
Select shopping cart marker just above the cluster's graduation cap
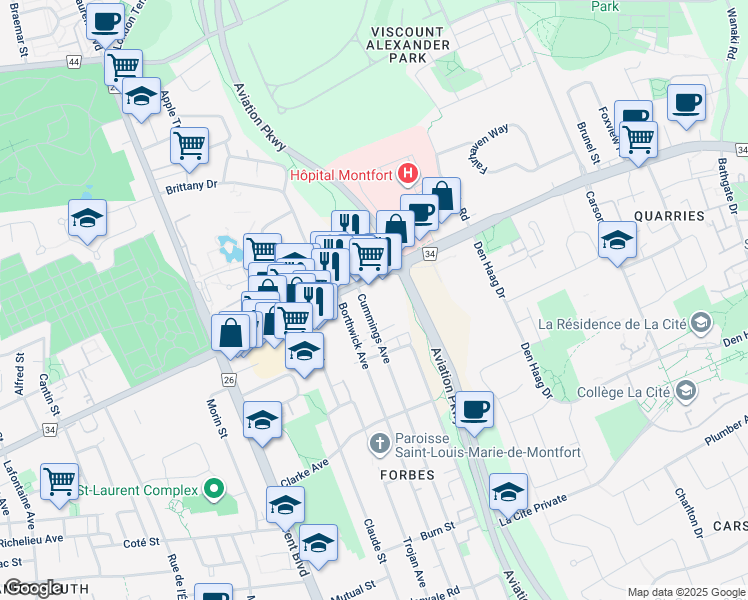[x=294, y=319]
